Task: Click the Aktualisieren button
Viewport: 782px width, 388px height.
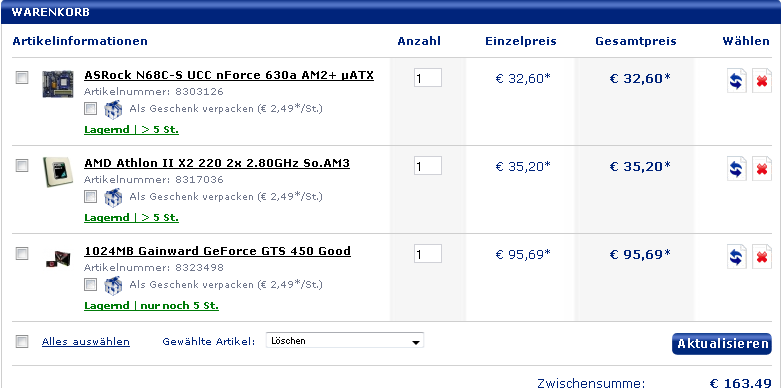Action: (722, 344)
